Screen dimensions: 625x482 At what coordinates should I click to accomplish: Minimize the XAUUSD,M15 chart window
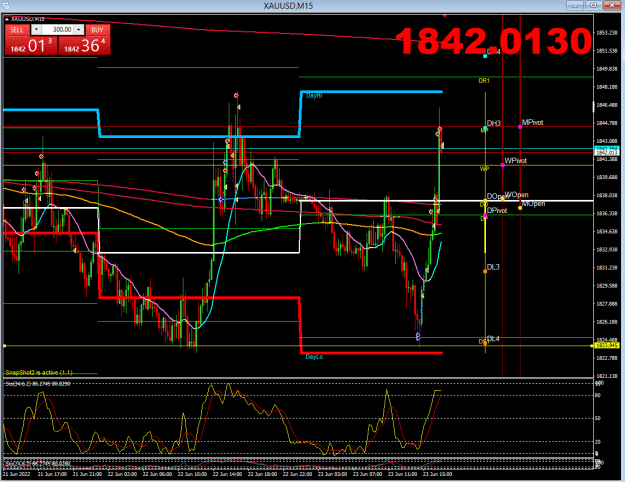[575, 5]
